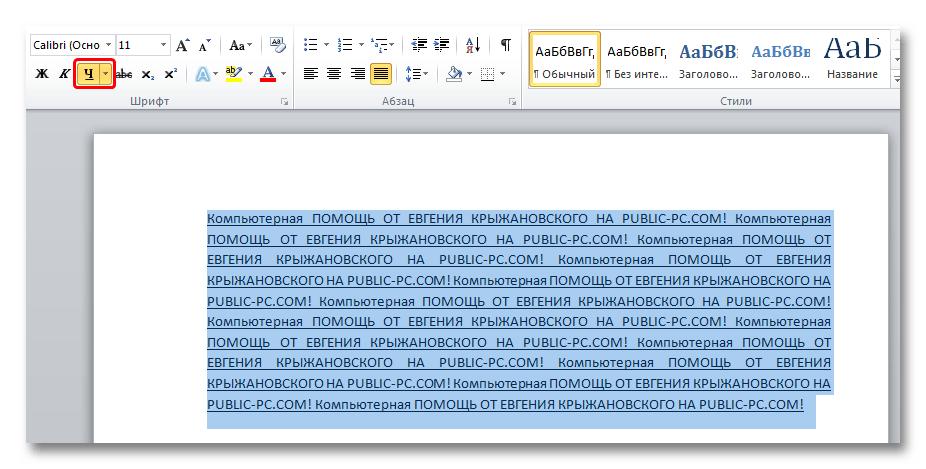Image resolution: width=926 pixels, height=469 pixels.
Task: Apply second Заголово... heading style
Action: [x=780, y=60]
